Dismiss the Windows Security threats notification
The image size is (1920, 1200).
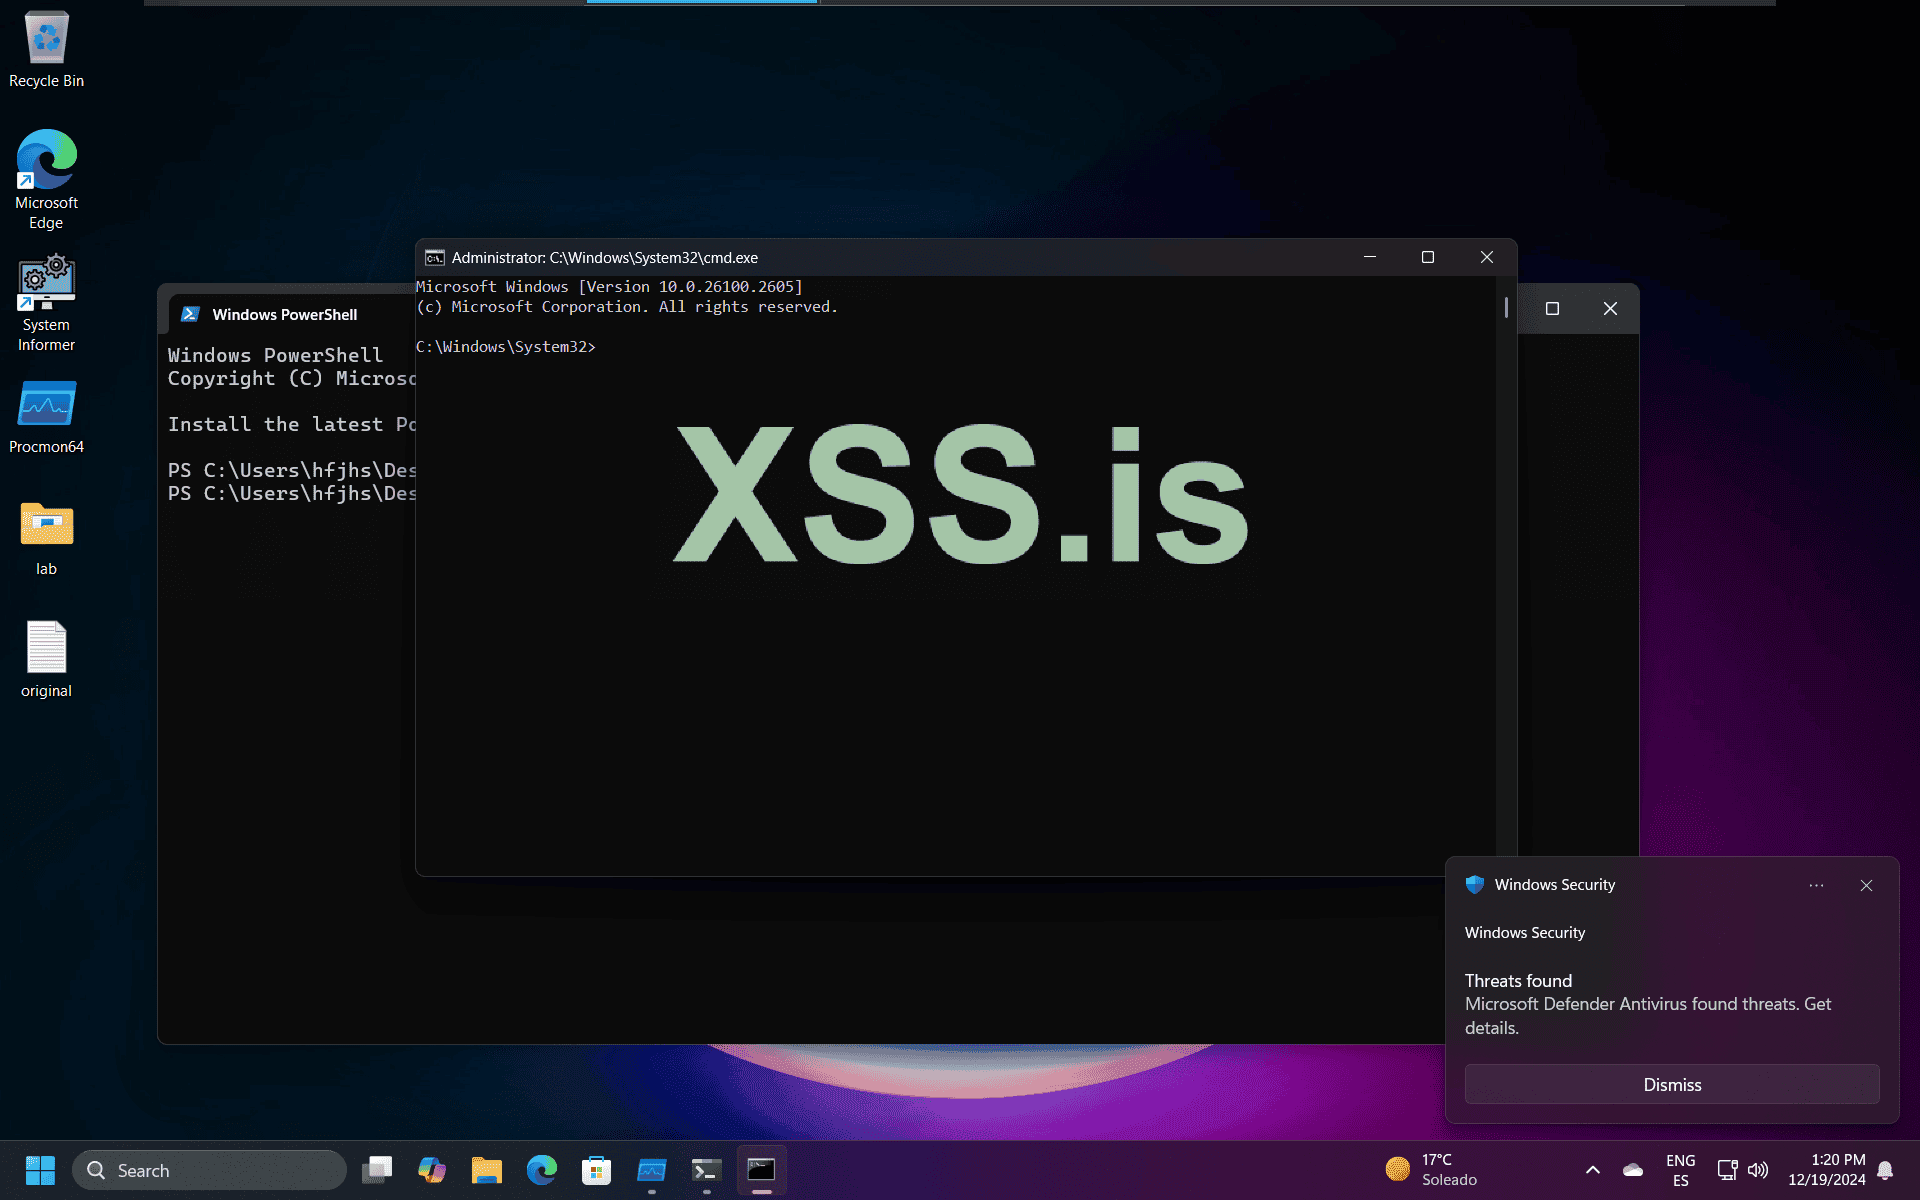coord(1671,1084)
